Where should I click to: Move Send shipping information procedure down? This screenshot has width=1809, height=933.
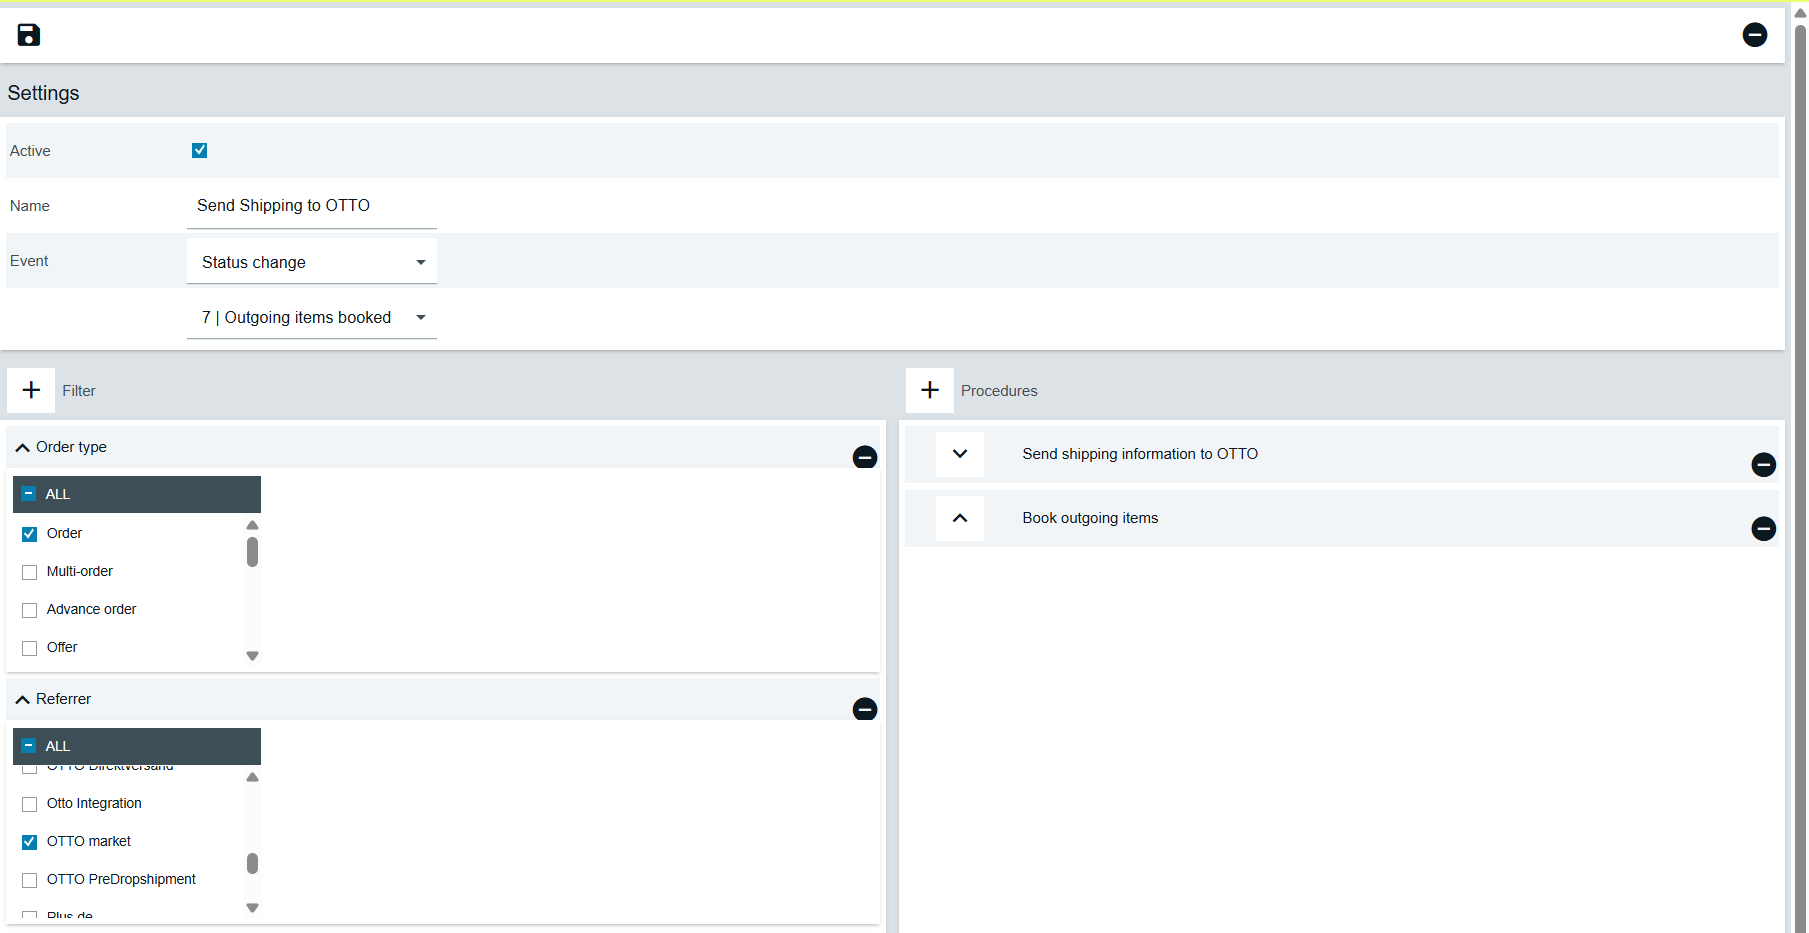959,454
